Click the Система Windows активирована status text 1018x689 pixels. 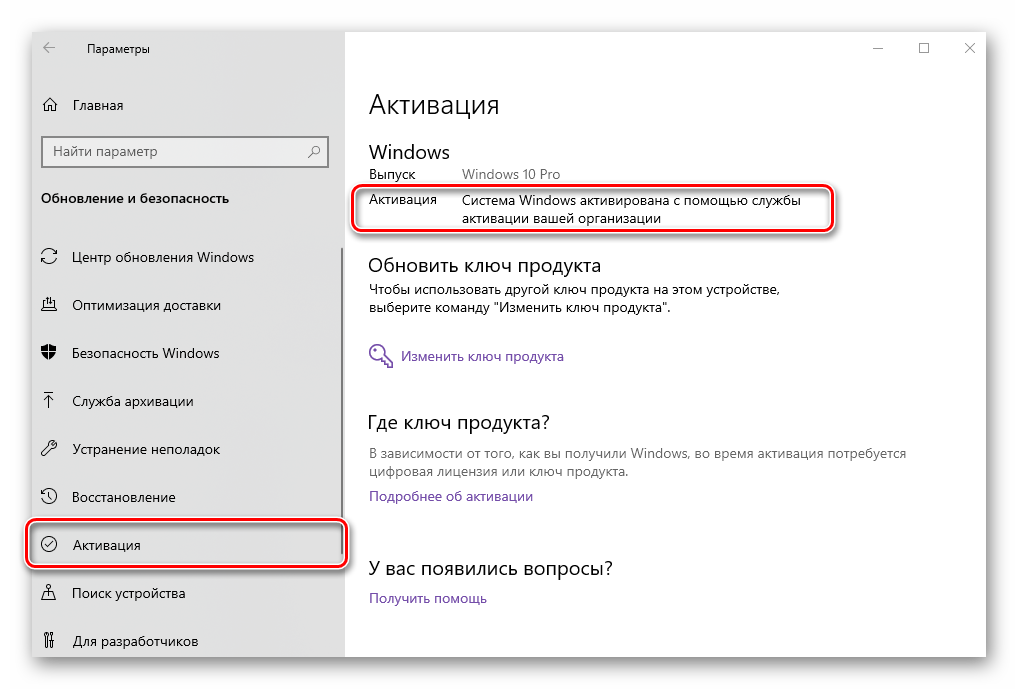(x=631, y=209)
